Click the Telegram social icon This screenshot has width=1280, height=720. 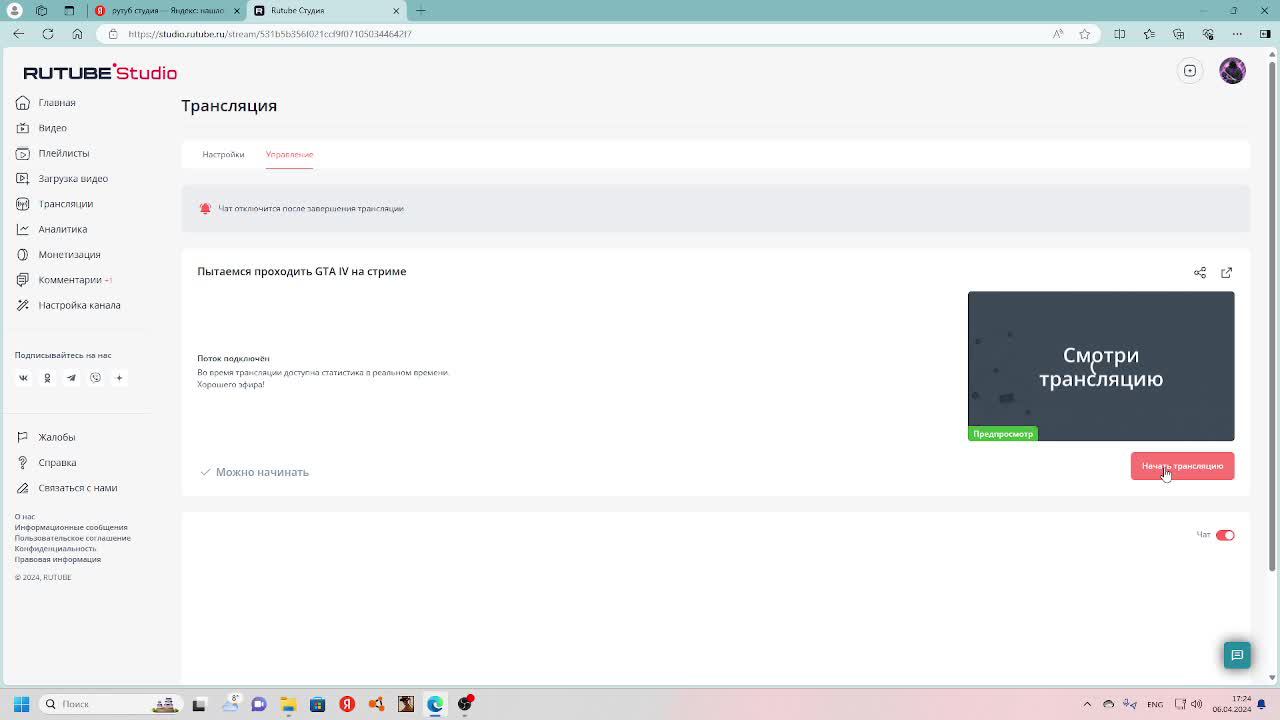tap(71, 378)
